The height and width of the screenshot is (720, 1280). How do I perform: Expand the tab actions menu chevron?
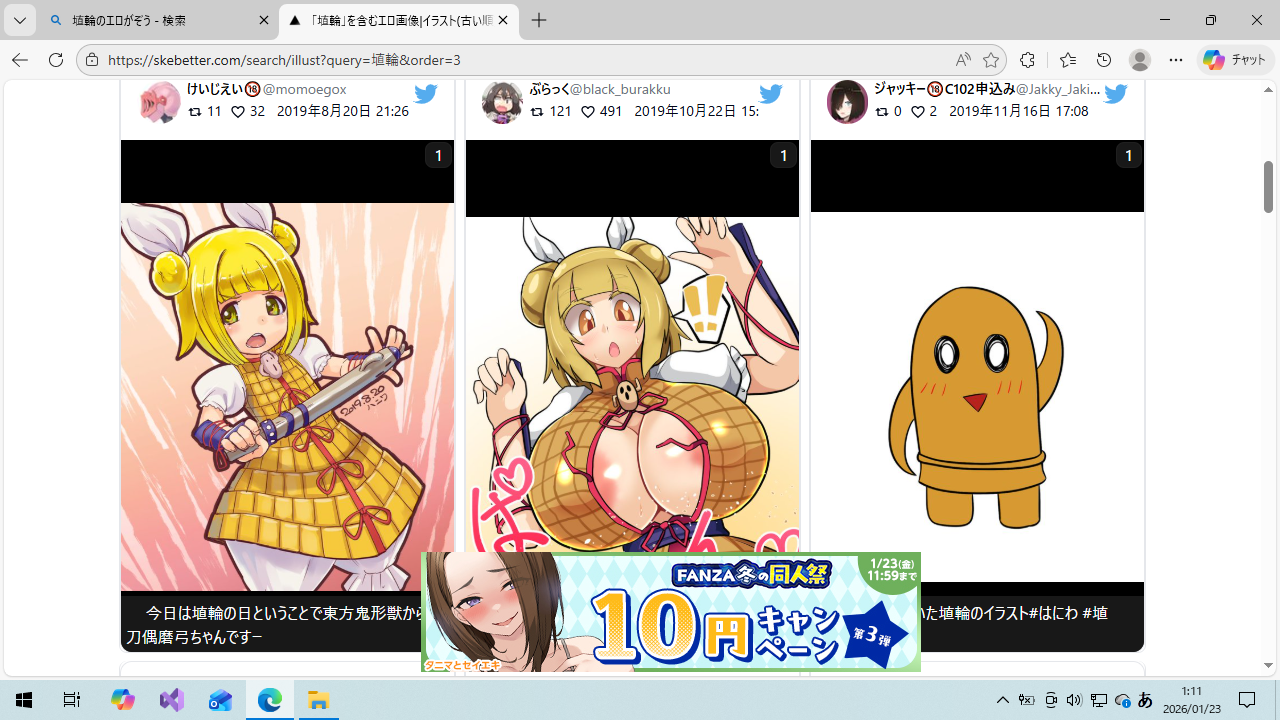point(19,21)
